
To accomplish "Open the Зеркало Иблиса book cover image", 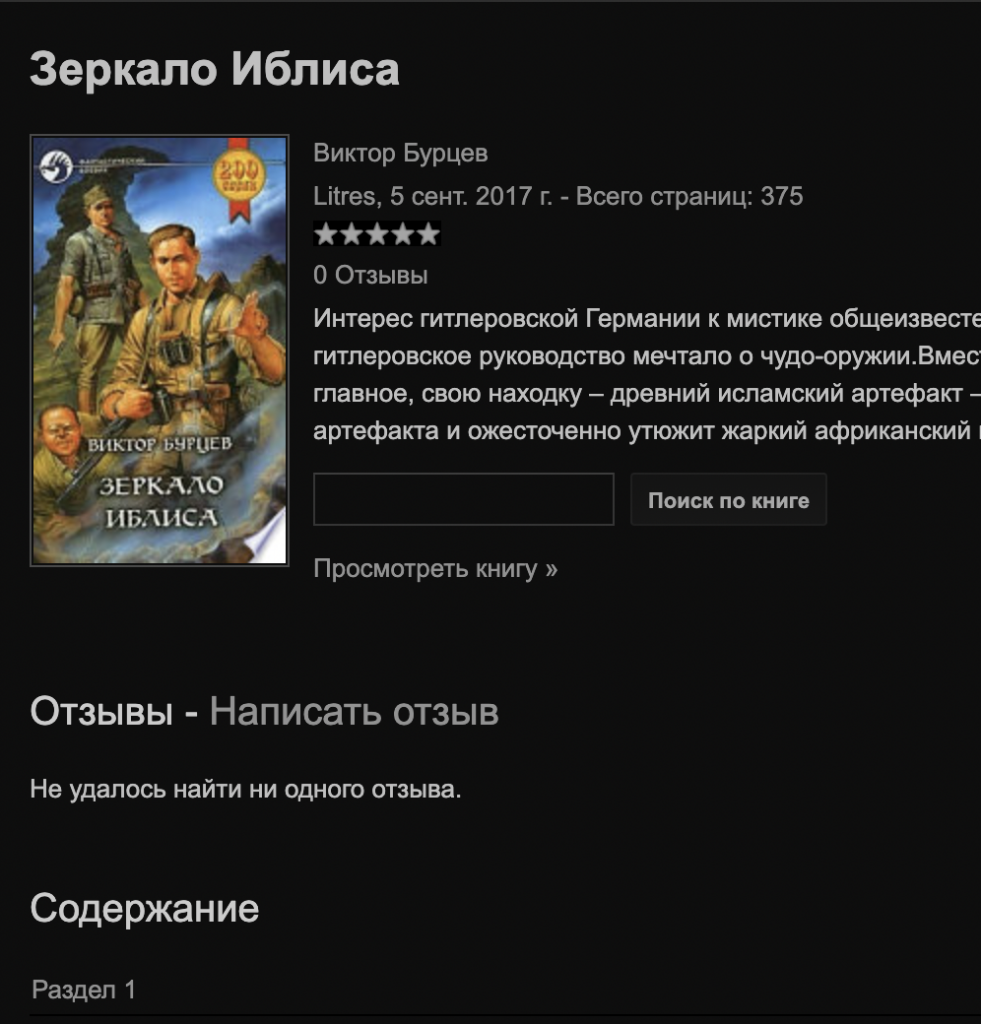I will coord(159,350).
